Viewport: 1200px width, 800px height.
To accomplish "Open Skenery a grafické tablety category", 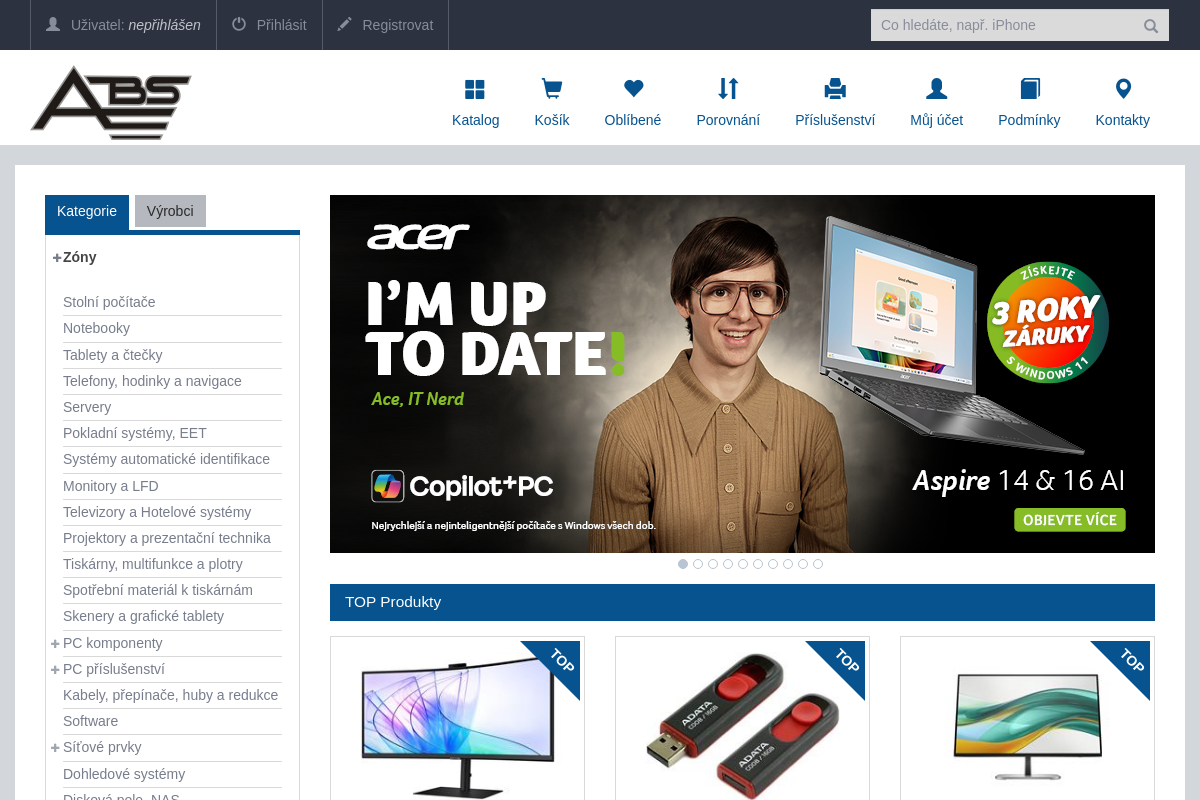I will click(x=143, y=616).
